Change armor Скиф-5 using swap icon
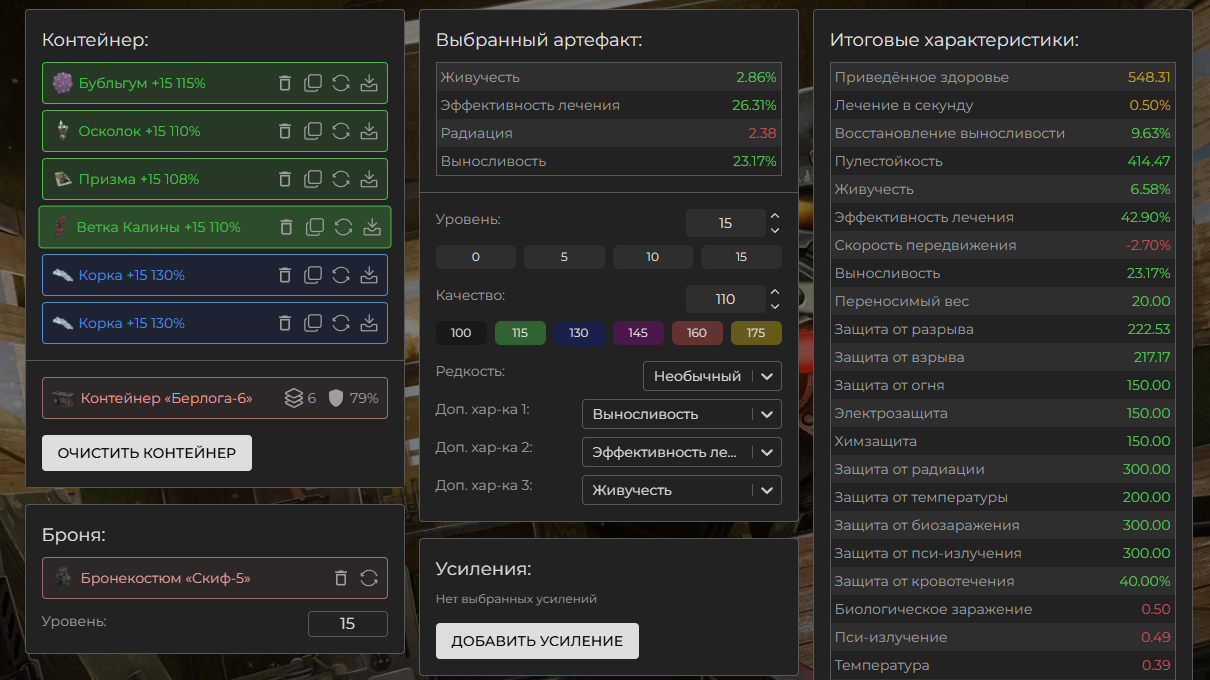This screenshot has width=1210, height=680. coord(369,578)
